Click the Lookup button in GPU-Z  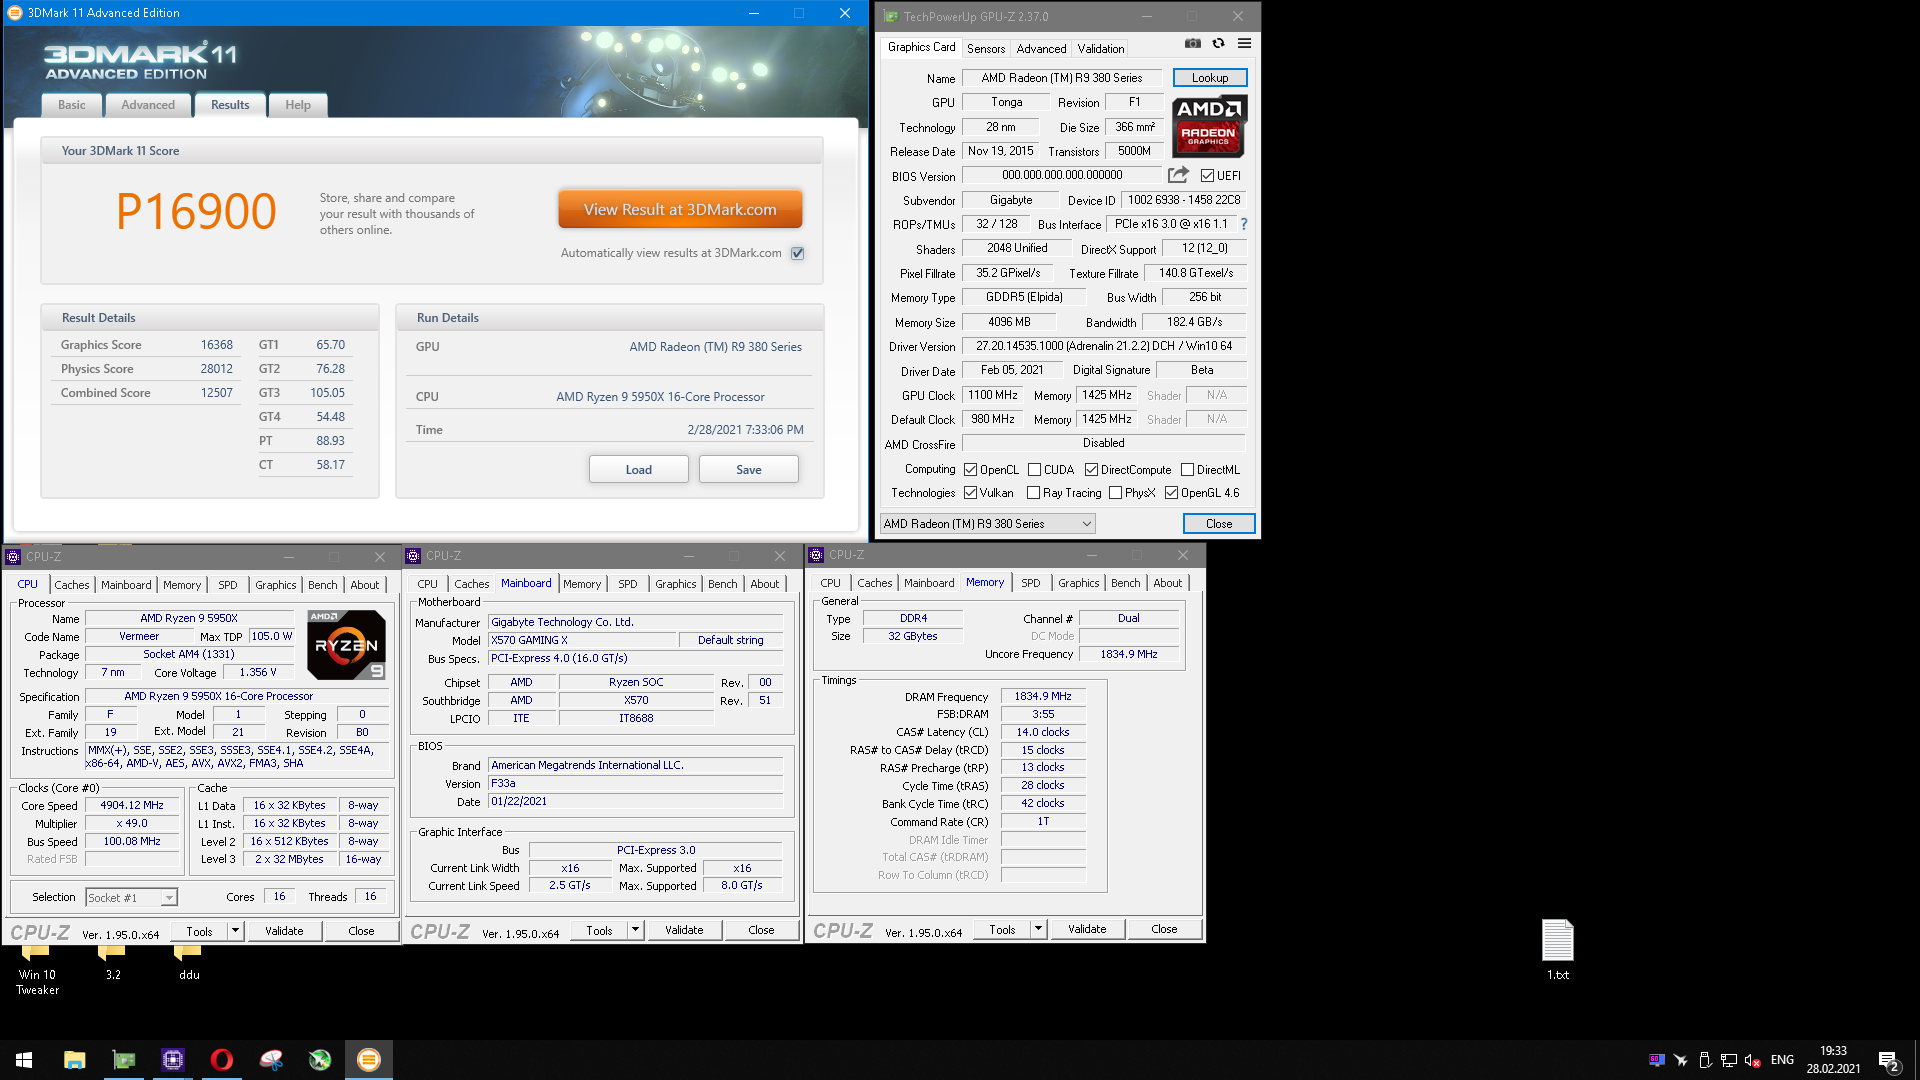1210,77
